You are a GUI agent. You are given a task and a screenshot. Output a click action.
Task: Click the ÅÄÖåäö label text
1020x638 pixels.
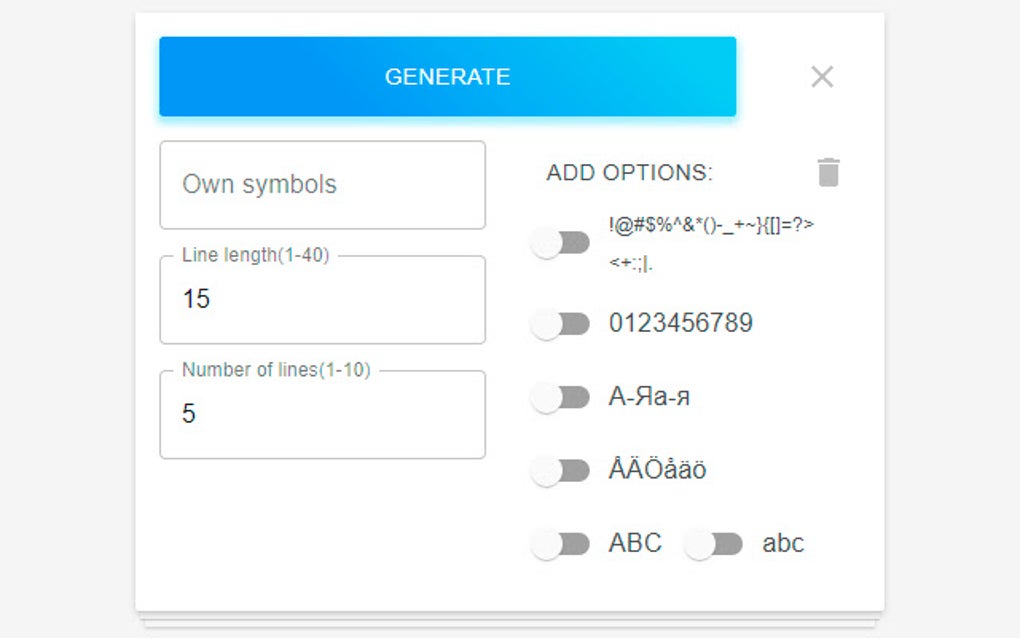tap(656, 469)
